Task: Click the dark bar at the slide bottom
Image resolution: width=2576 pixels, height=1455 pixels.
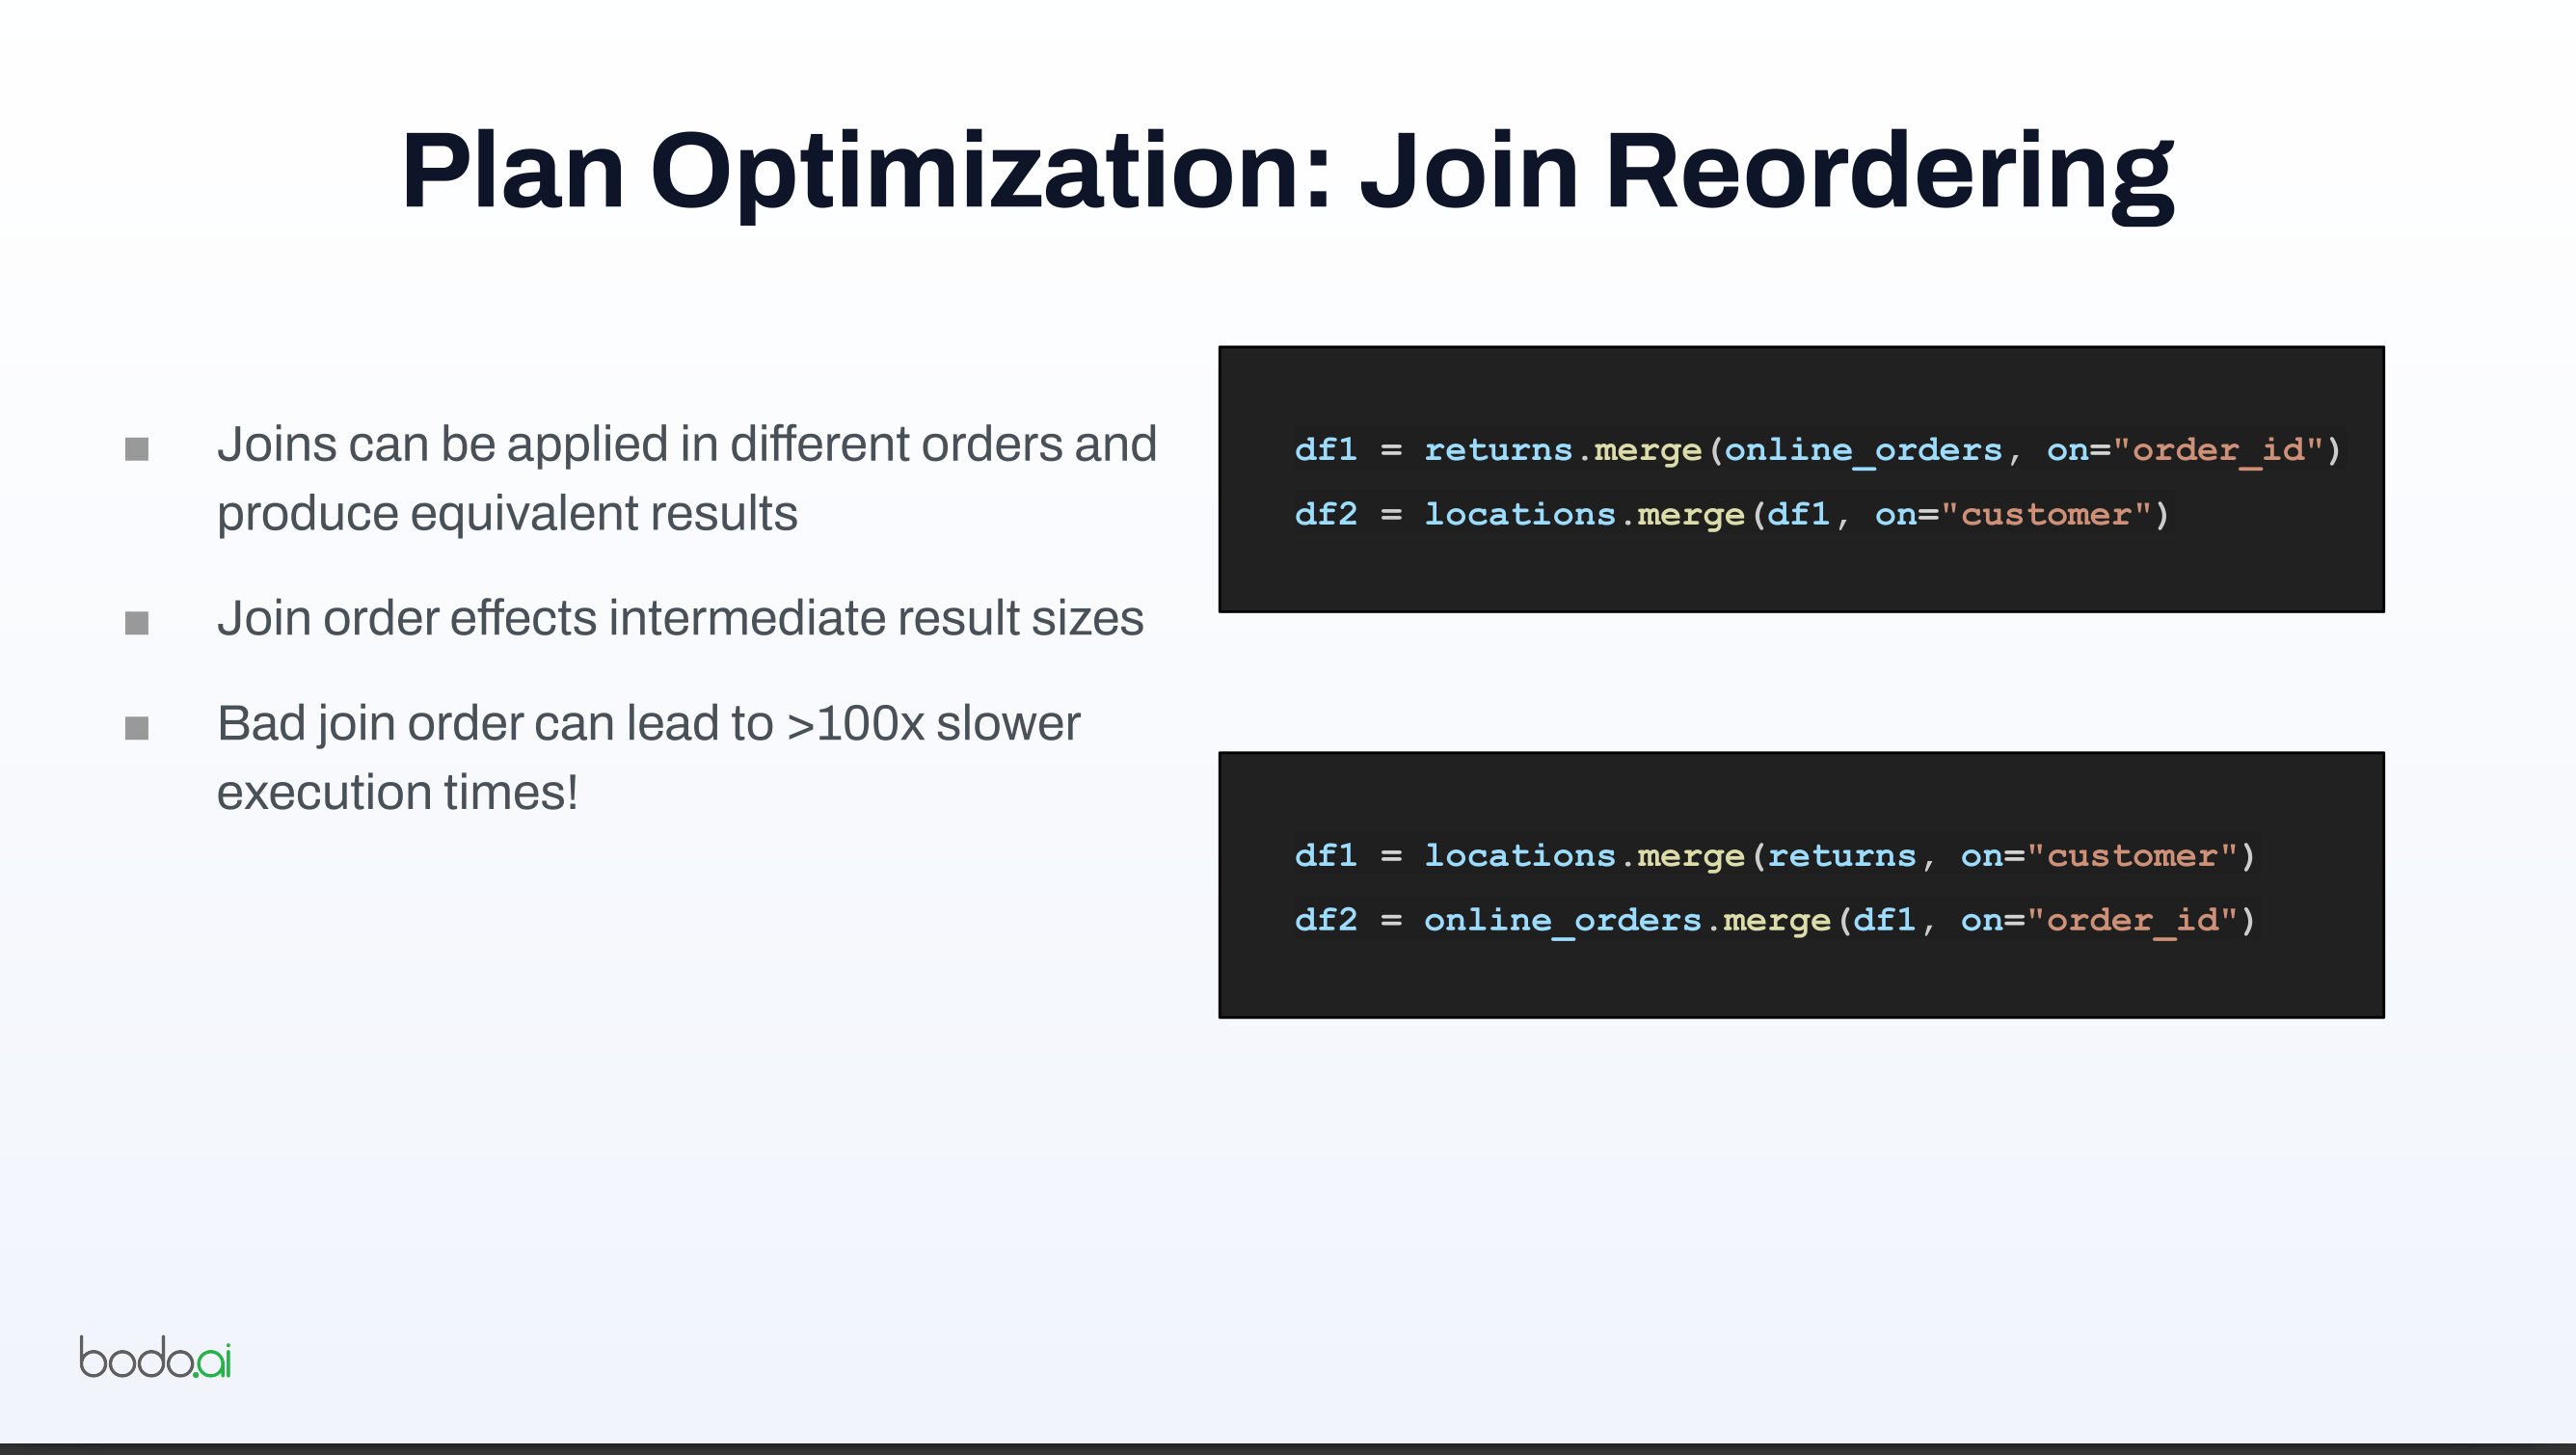Action: click(1288, 1449)
